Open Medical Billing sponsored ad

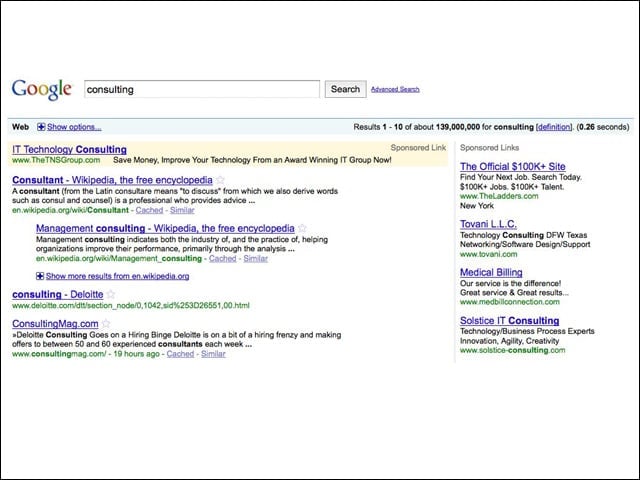[x=491, y=272]
